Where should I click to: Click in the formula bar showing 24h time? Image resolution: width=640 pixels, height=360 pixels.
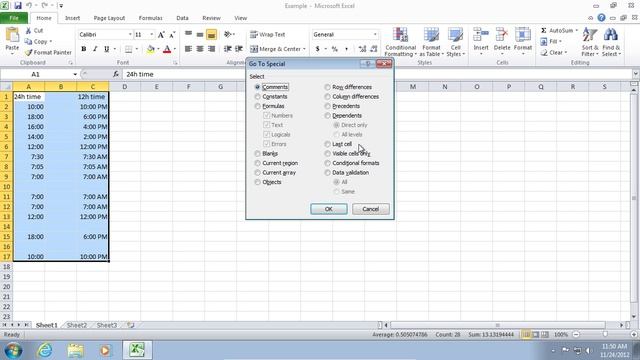[x=378, y=74]
